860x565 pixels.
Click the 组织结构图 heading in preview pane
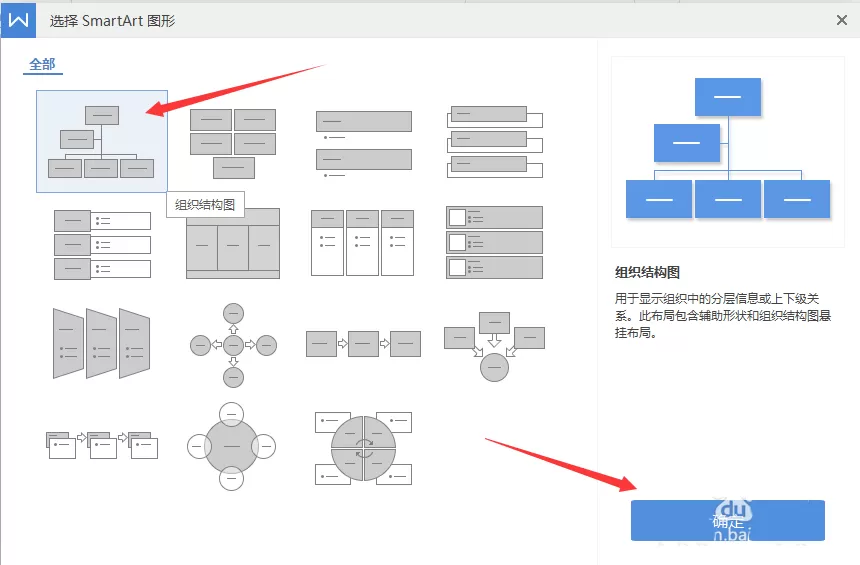tap(647, 272)
